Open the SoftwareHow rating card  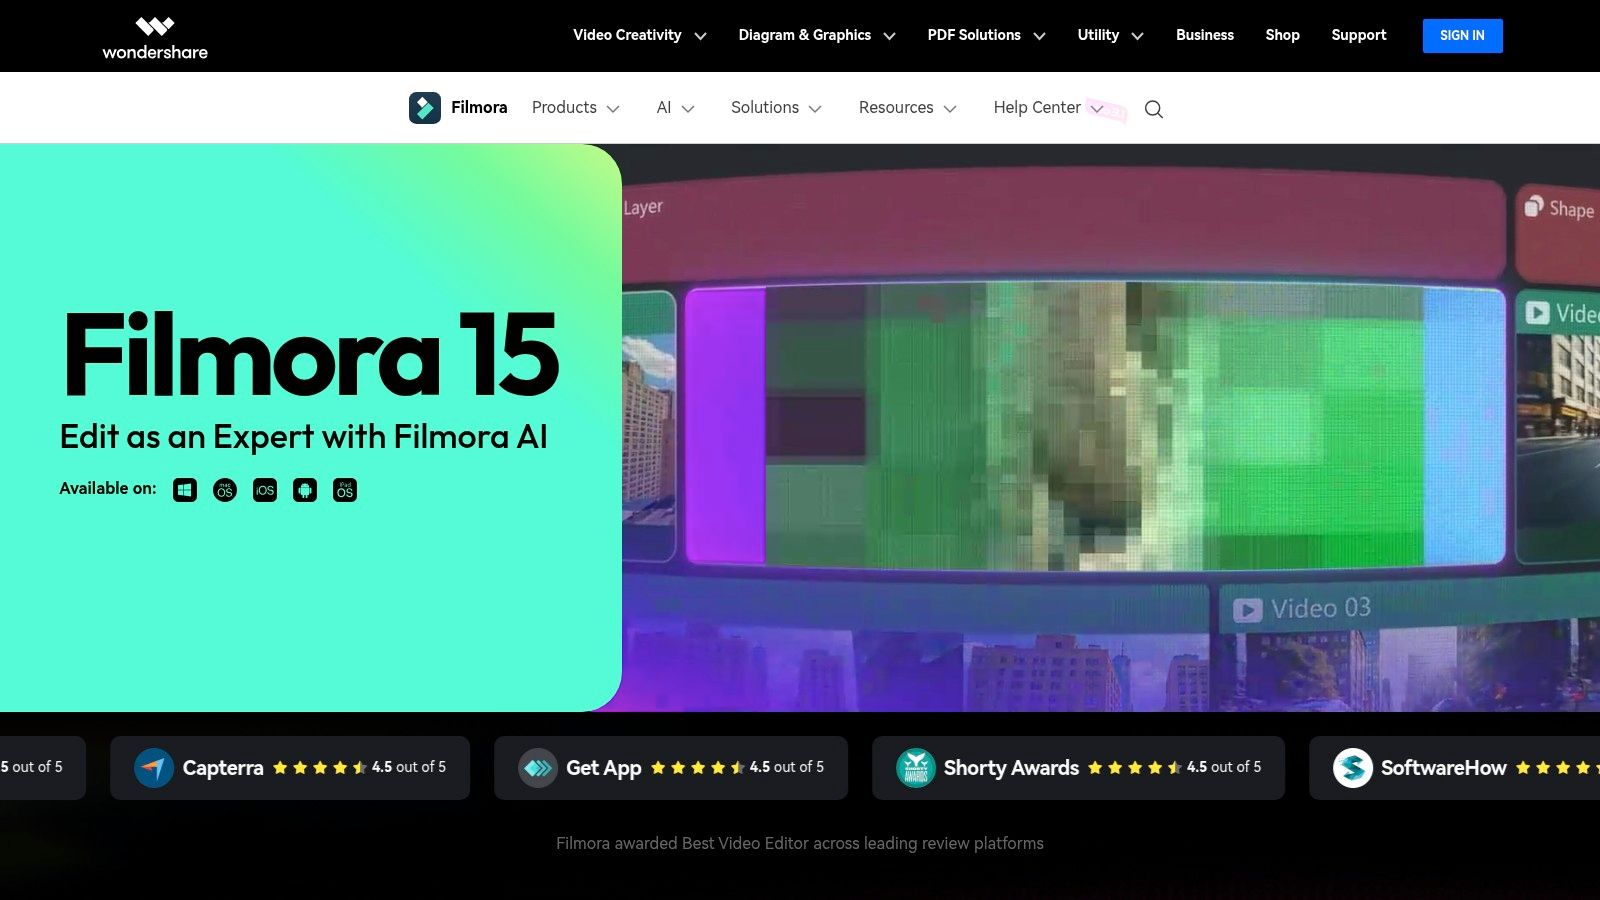pos(1455,768)
